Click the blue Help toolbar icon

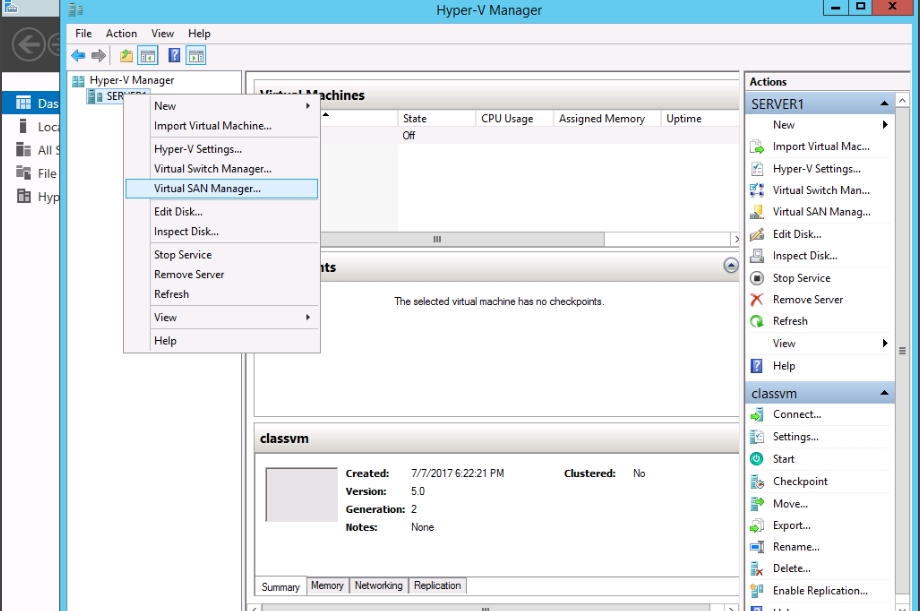pos(174,56)
